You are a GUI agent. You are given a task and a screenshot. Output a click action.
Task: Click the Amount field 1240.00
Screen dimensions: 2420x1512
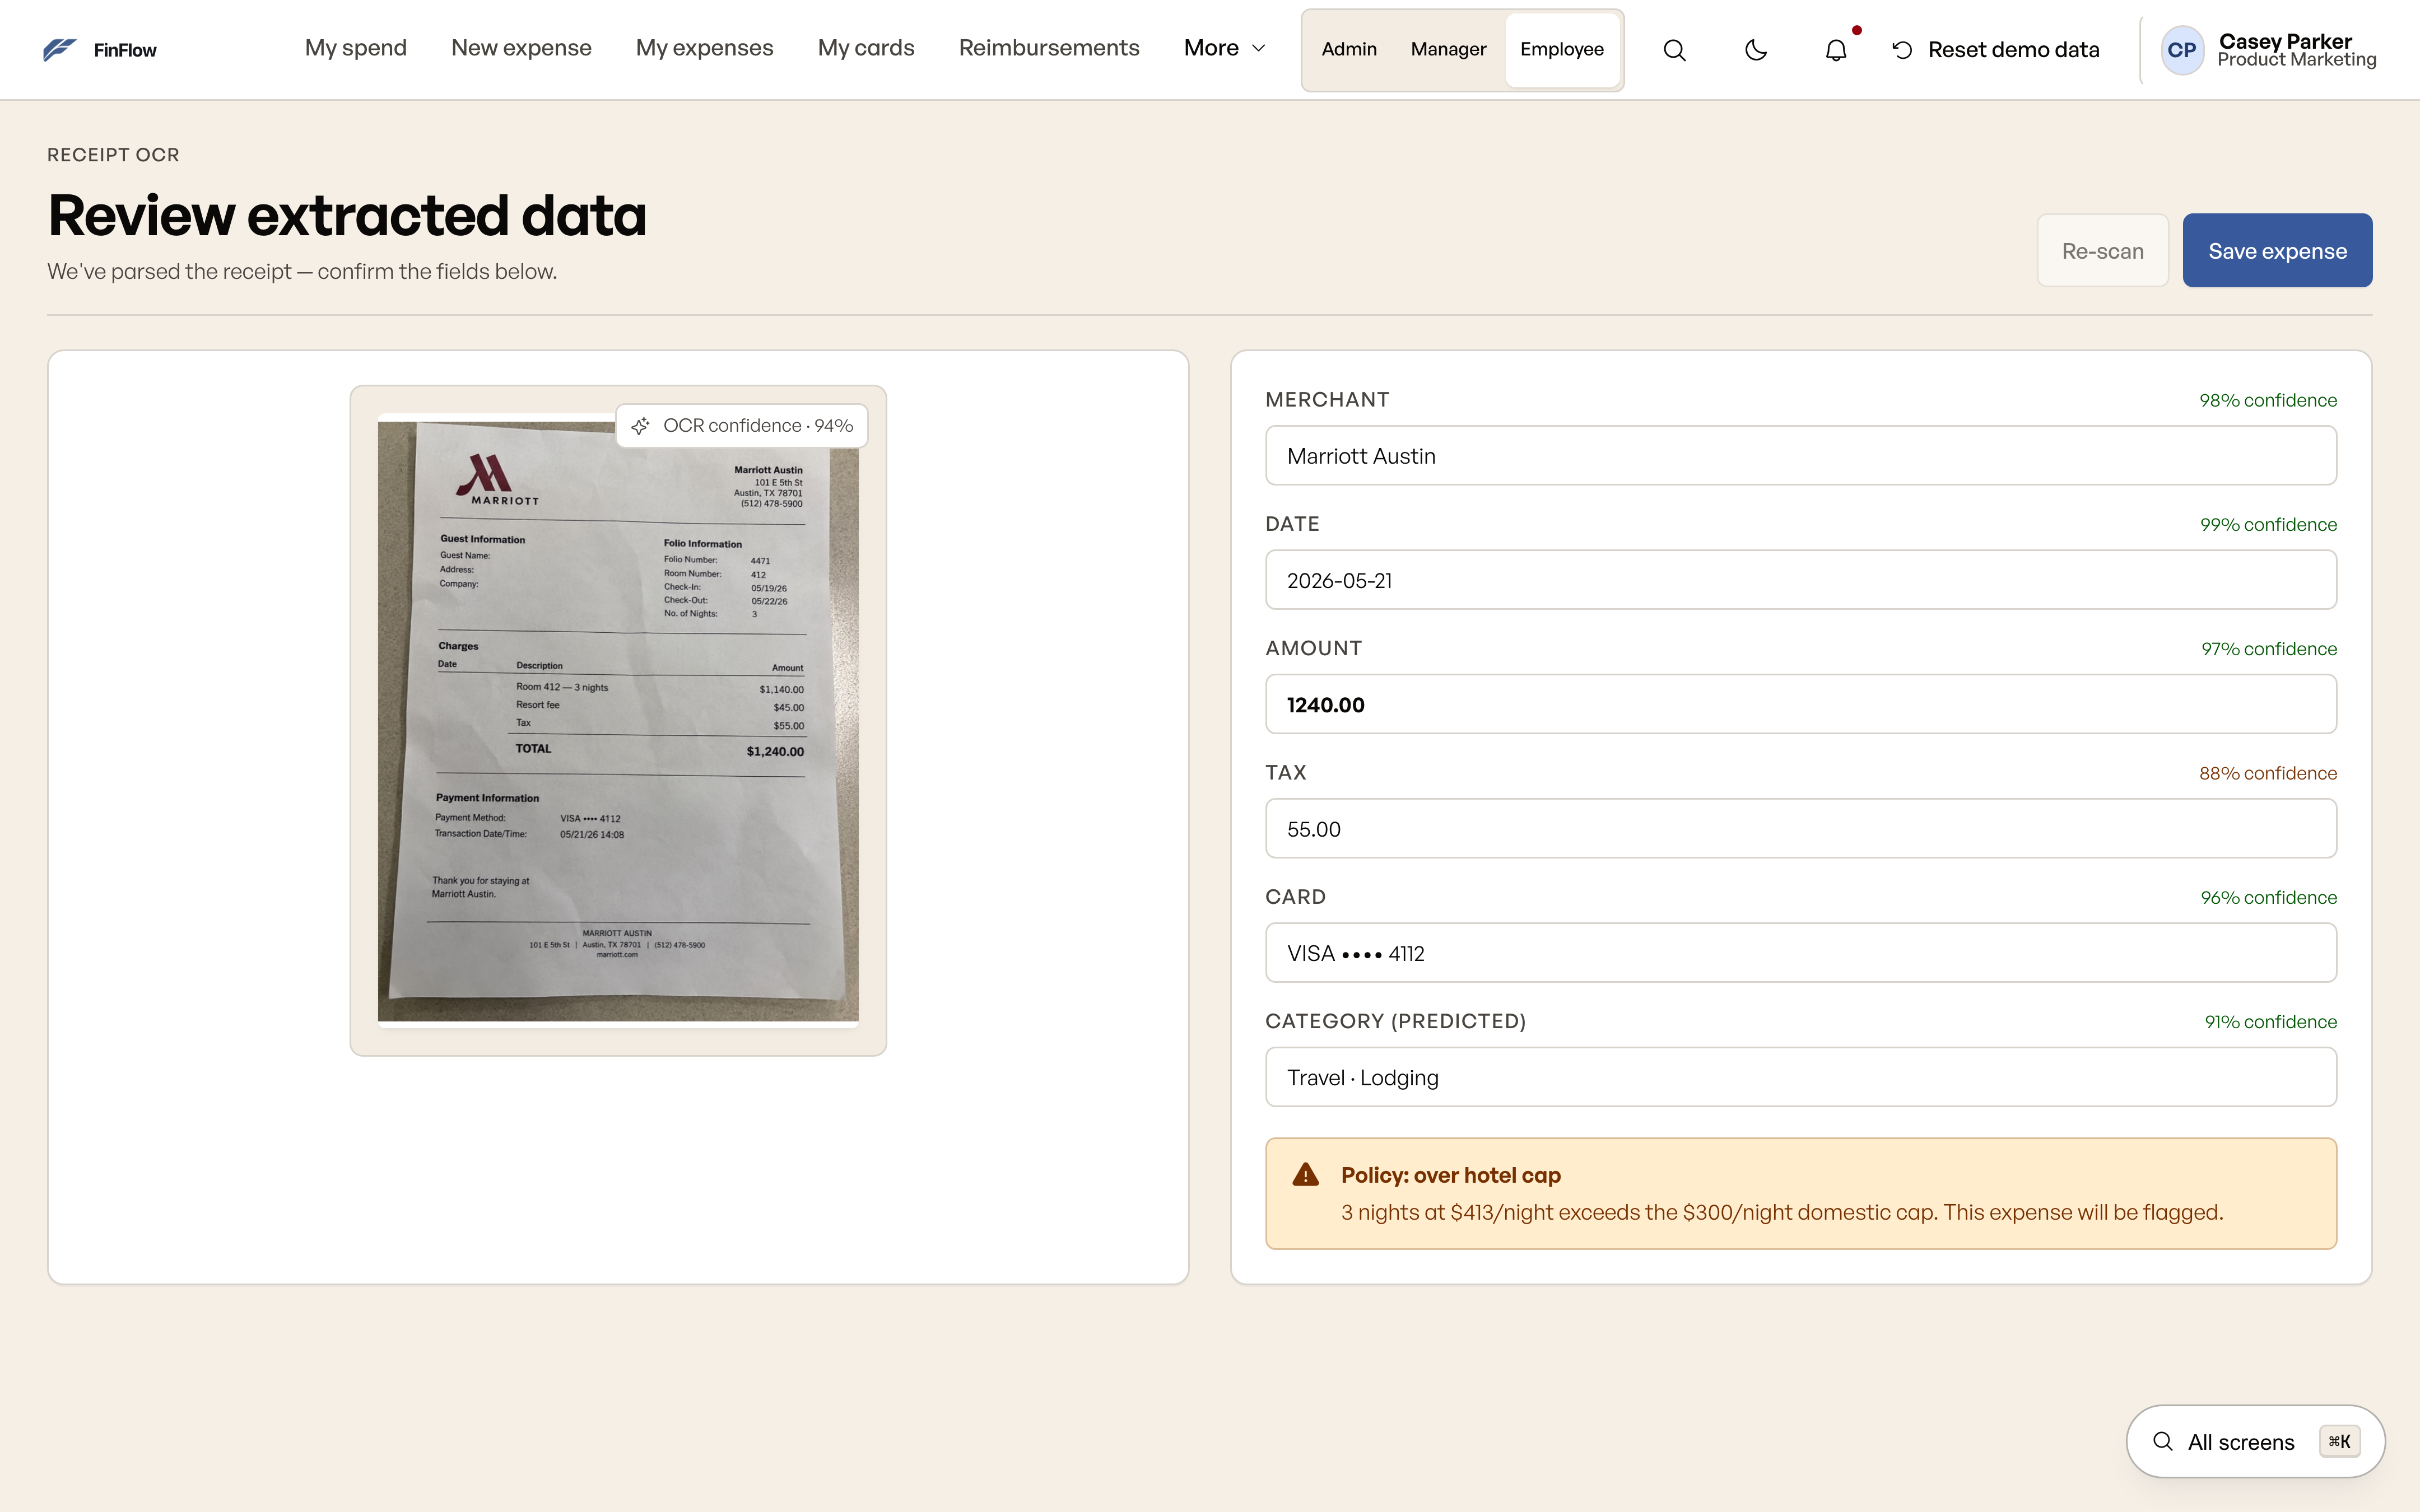click(1801, 705)
